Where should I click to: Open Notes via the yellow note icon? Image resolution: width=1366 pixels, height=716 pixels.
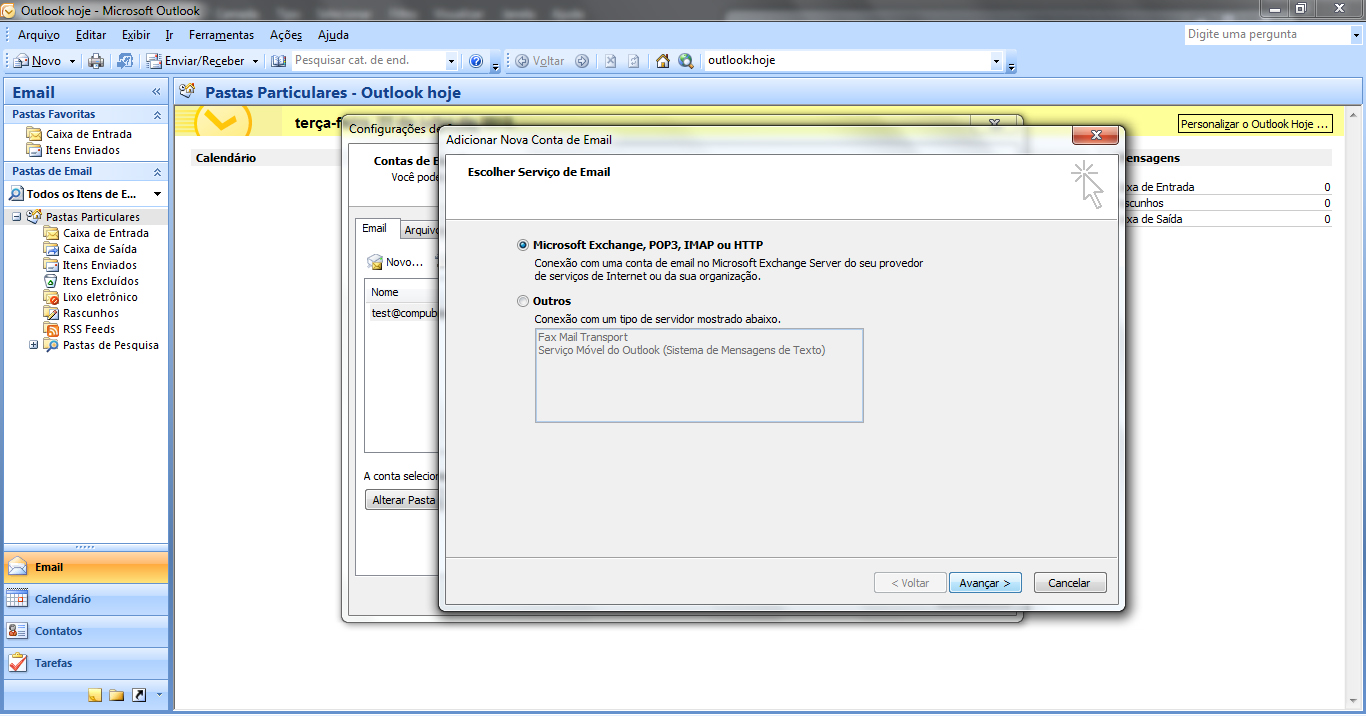(x=95, y=695)
